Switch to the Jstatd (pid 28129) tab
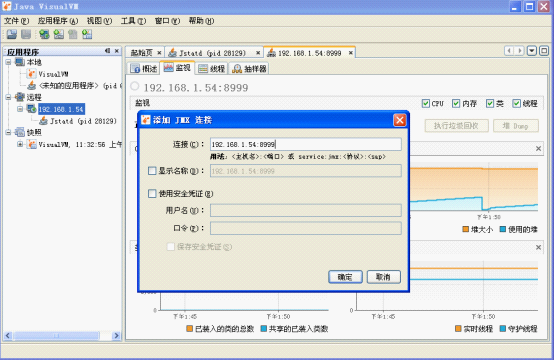The image size is (554, 360). (x=212, y=53)
